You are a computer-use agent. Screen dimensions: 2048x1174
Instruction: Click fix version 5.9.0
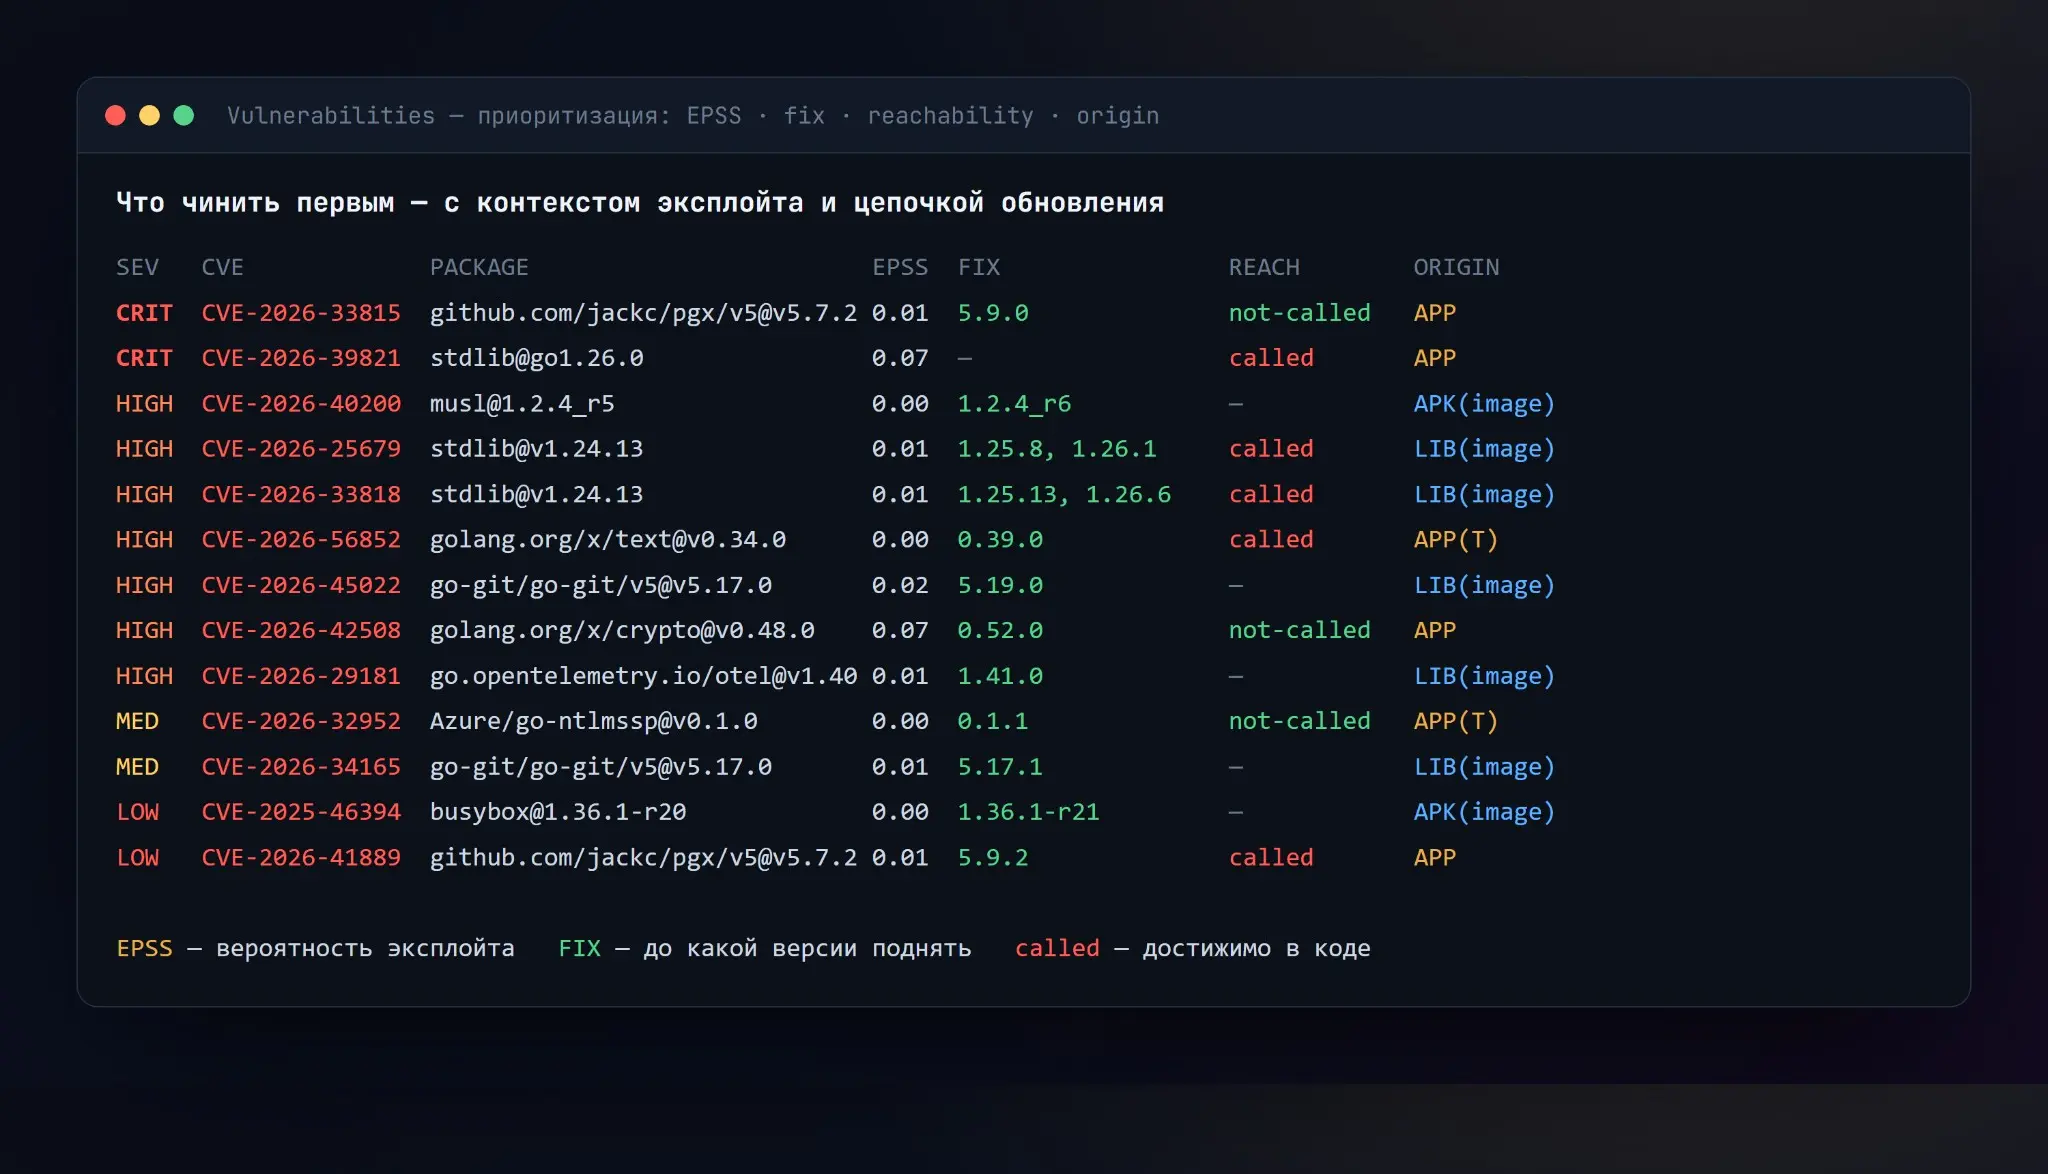point(993,313)
